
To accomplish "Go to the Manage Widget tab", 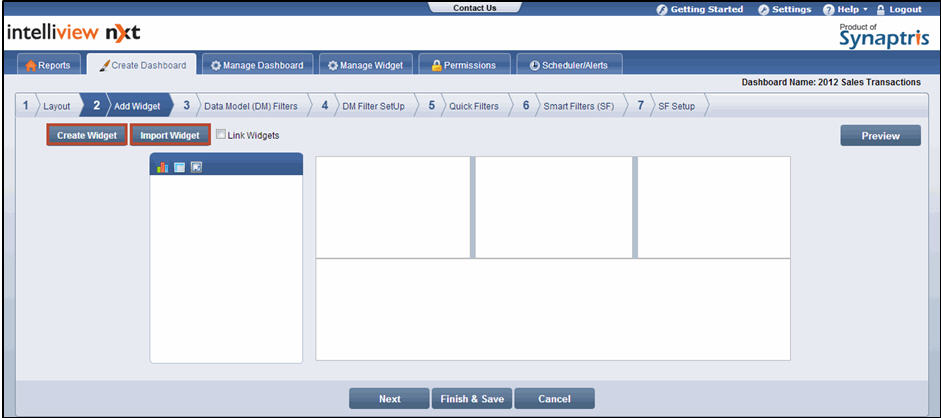I will (x=365, y=65).
